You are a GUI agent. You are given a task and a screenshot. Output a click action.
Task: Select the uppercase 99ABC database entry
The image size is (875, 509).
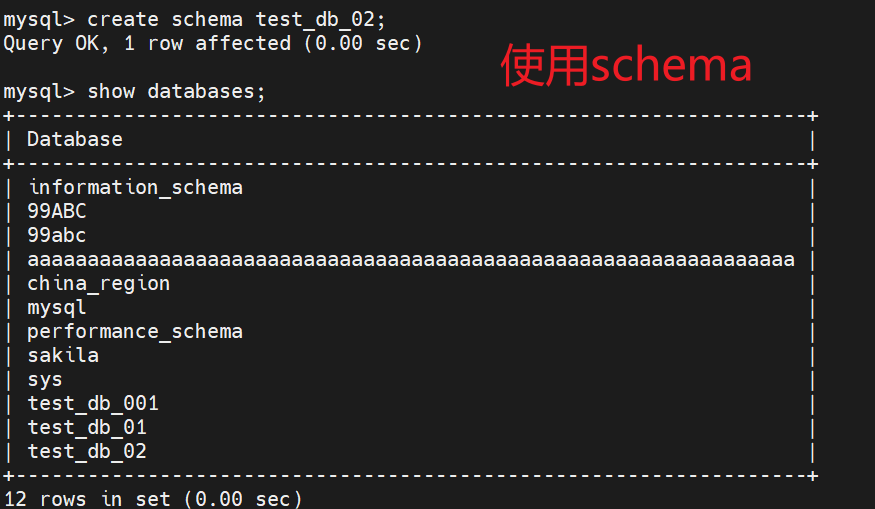click(57, 211)
